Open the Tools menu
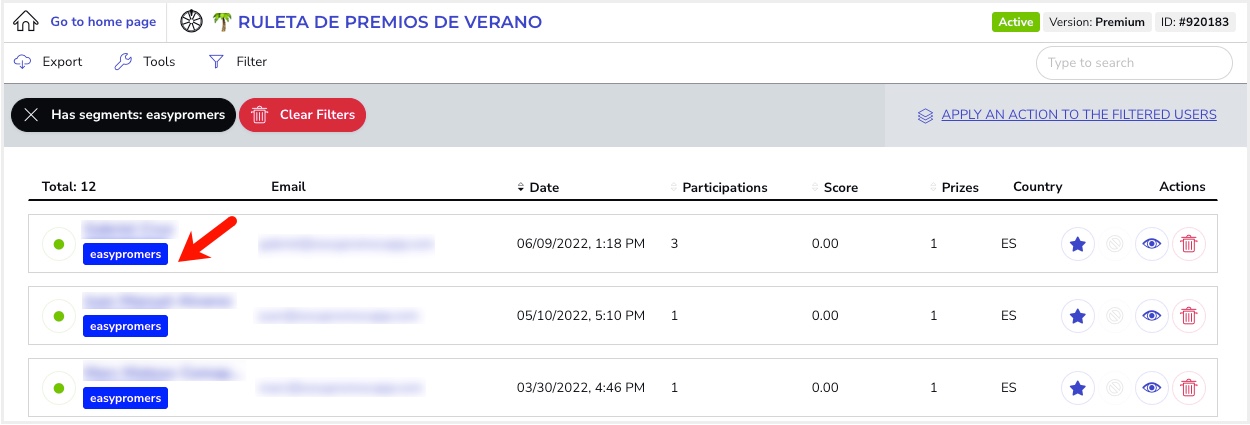Screen dimensions: 1250x425 tap(145, 62)
